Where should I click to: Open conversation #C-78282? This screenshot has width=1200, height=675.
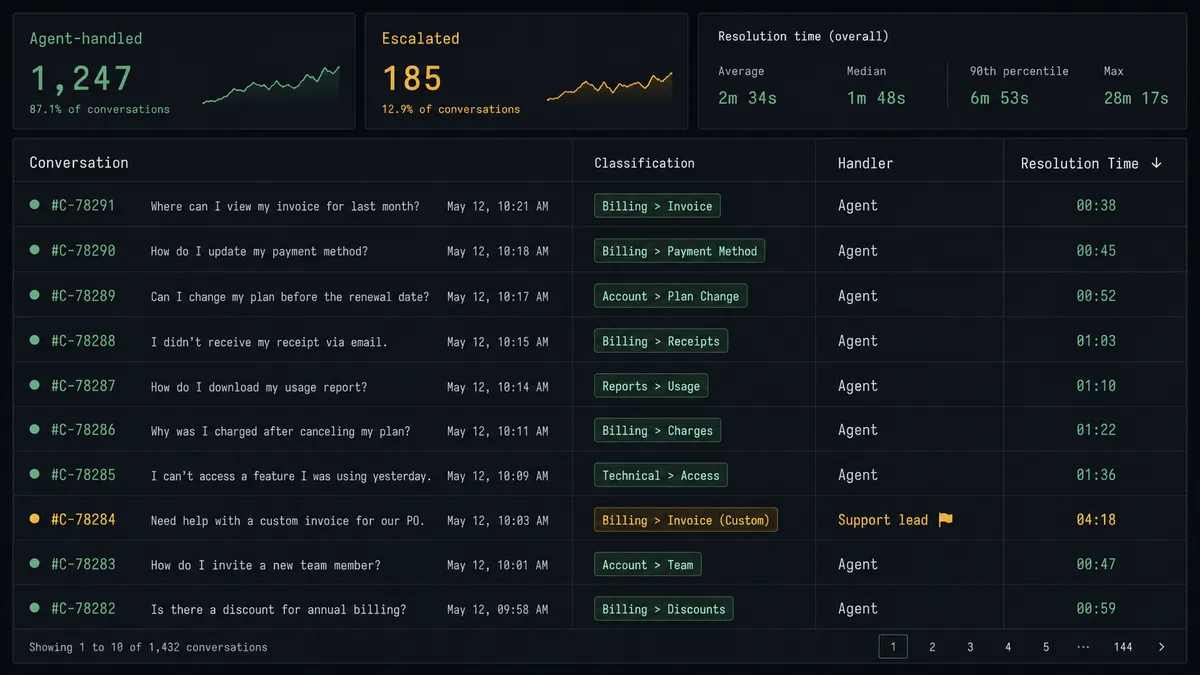pyautogui.click(x=83, y=608)
